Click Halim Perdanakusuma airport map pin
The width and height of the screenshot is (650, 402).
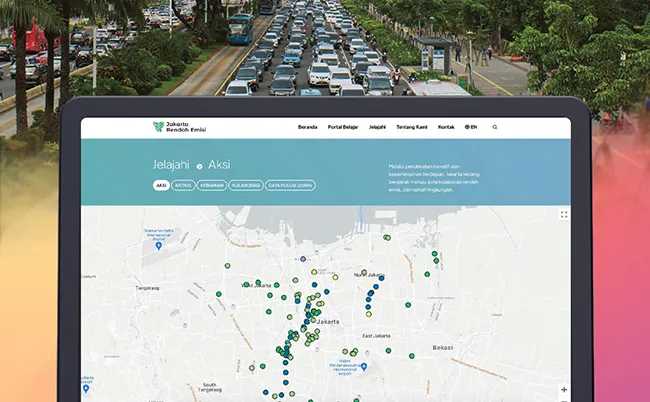click(364, 367)
